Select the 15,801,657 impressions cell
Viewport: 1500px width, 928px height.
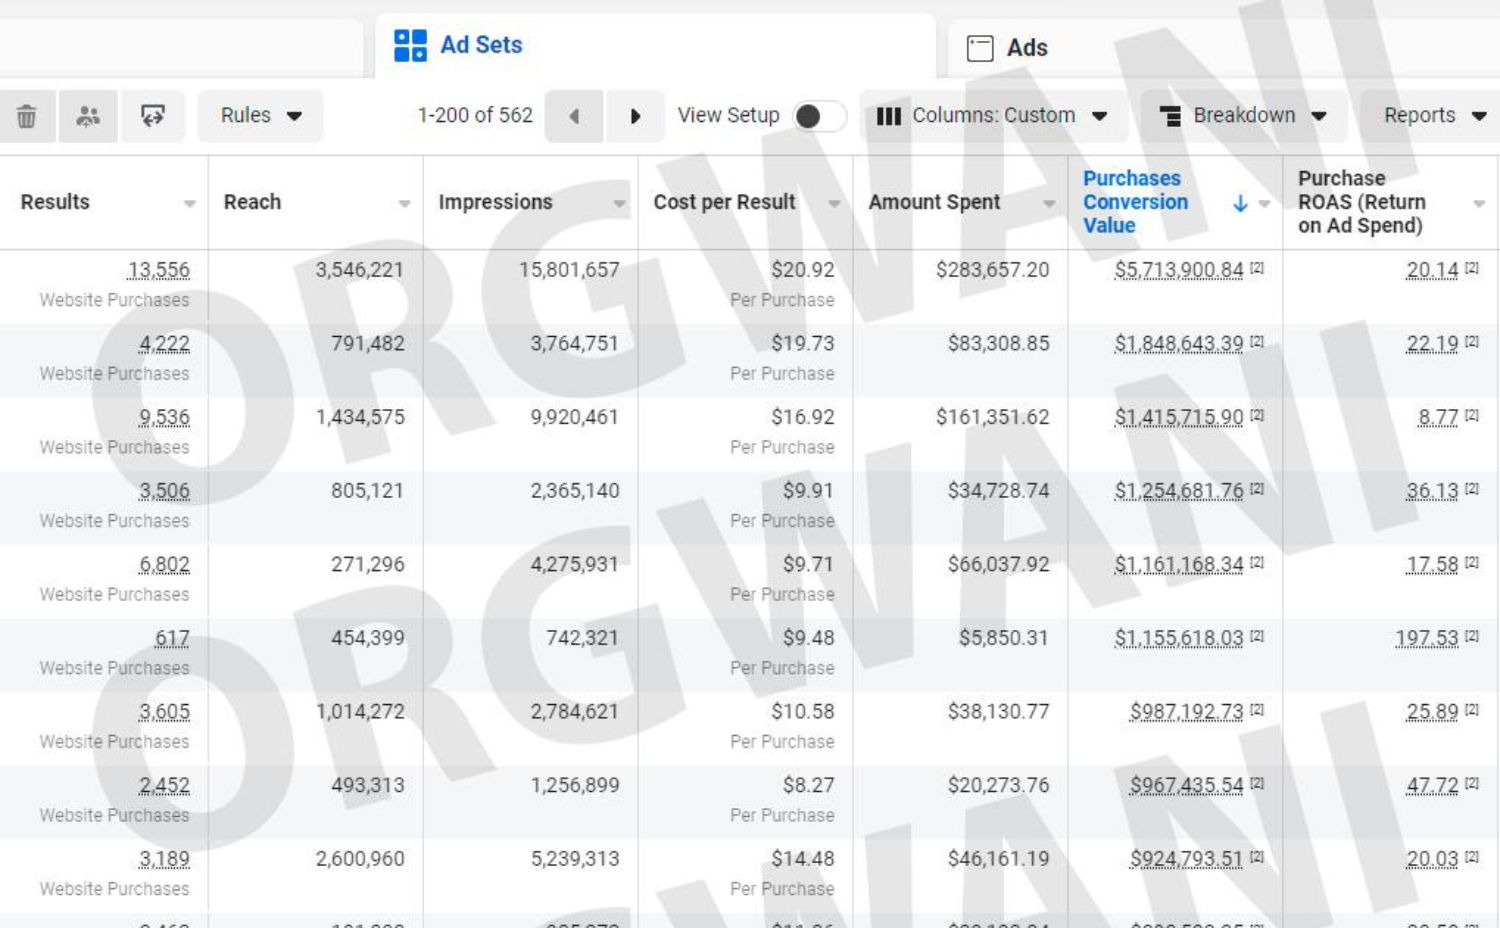click(x=569, y=270)
